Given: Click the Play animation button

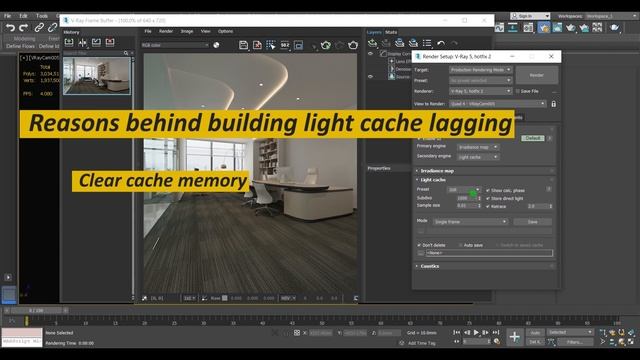Looking at the screenshot, I should pyautogui.click(x=476, y=333).
